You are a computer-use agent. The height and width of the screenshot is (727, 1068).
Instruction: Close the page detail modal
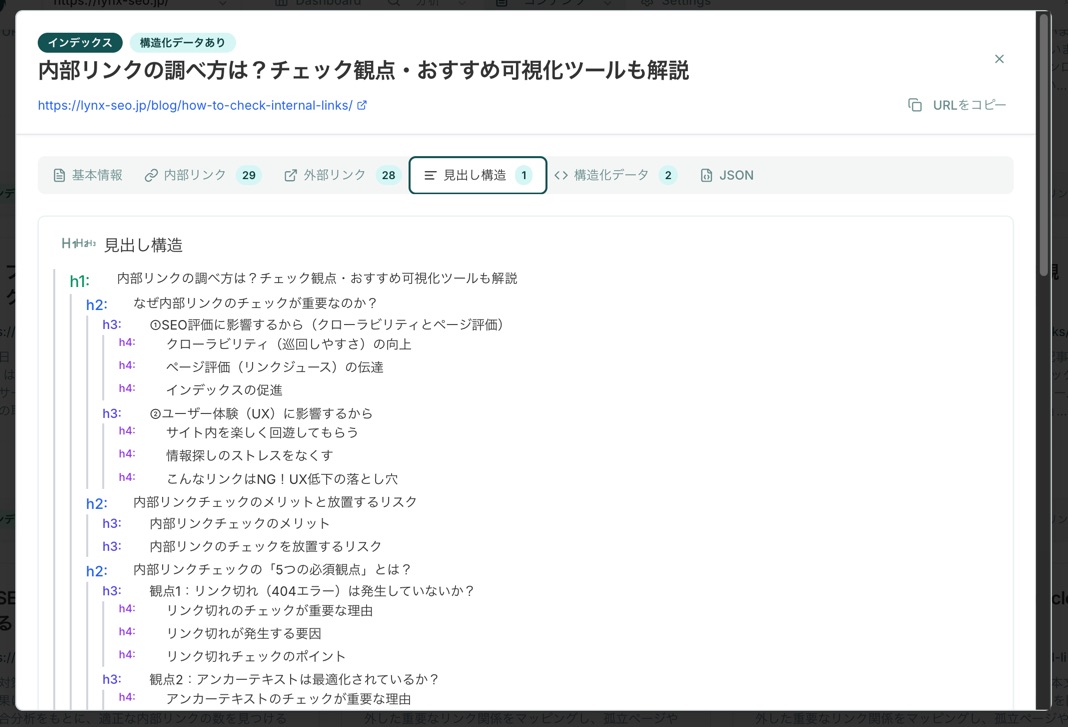(x=999, y=59)
